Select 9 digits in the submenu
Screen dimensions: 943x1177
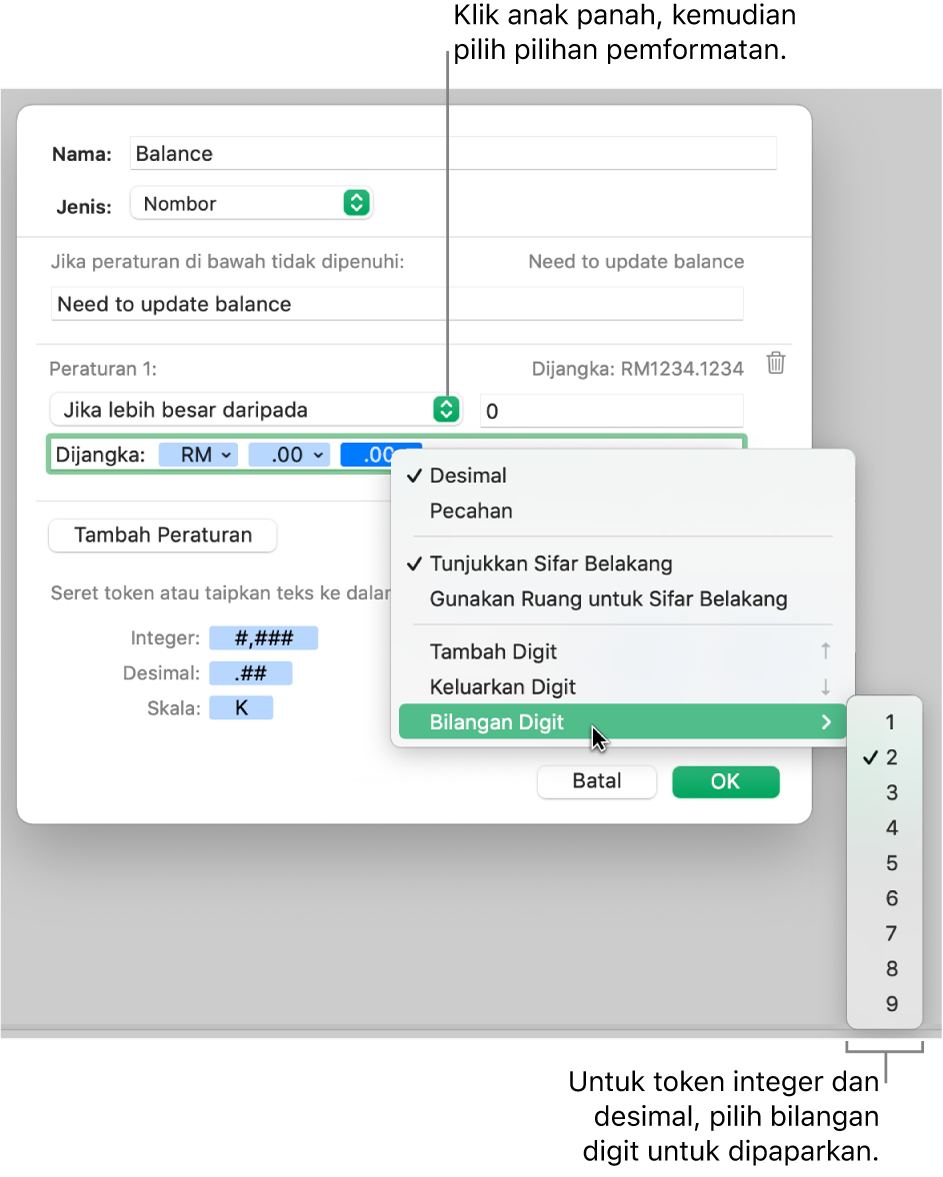tap(884, 1004)
